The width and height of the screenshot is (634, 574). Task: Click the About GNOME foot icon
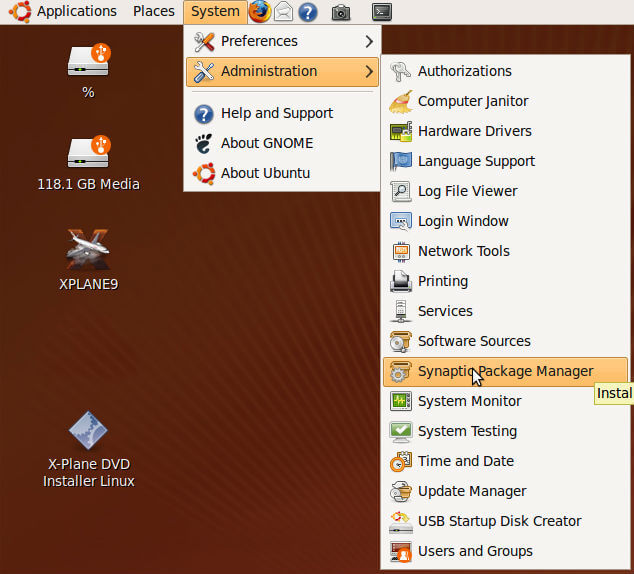click(204, 143)
